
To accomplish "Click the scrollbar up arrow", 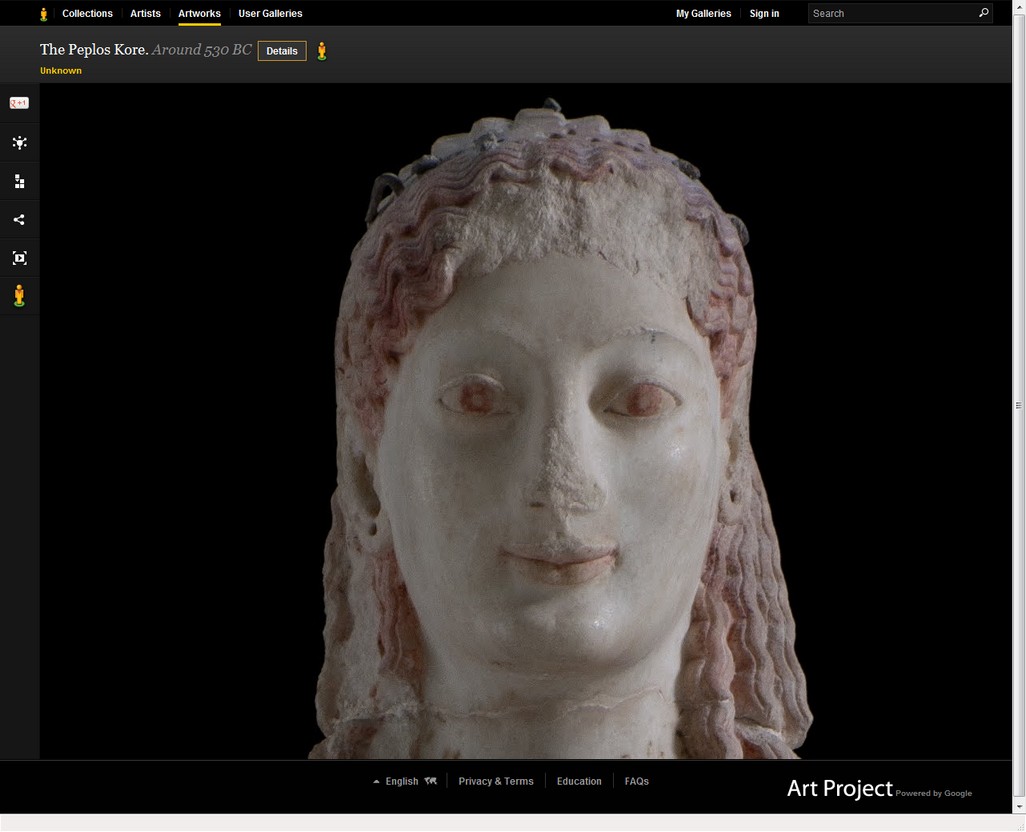I will (1019, 5).
